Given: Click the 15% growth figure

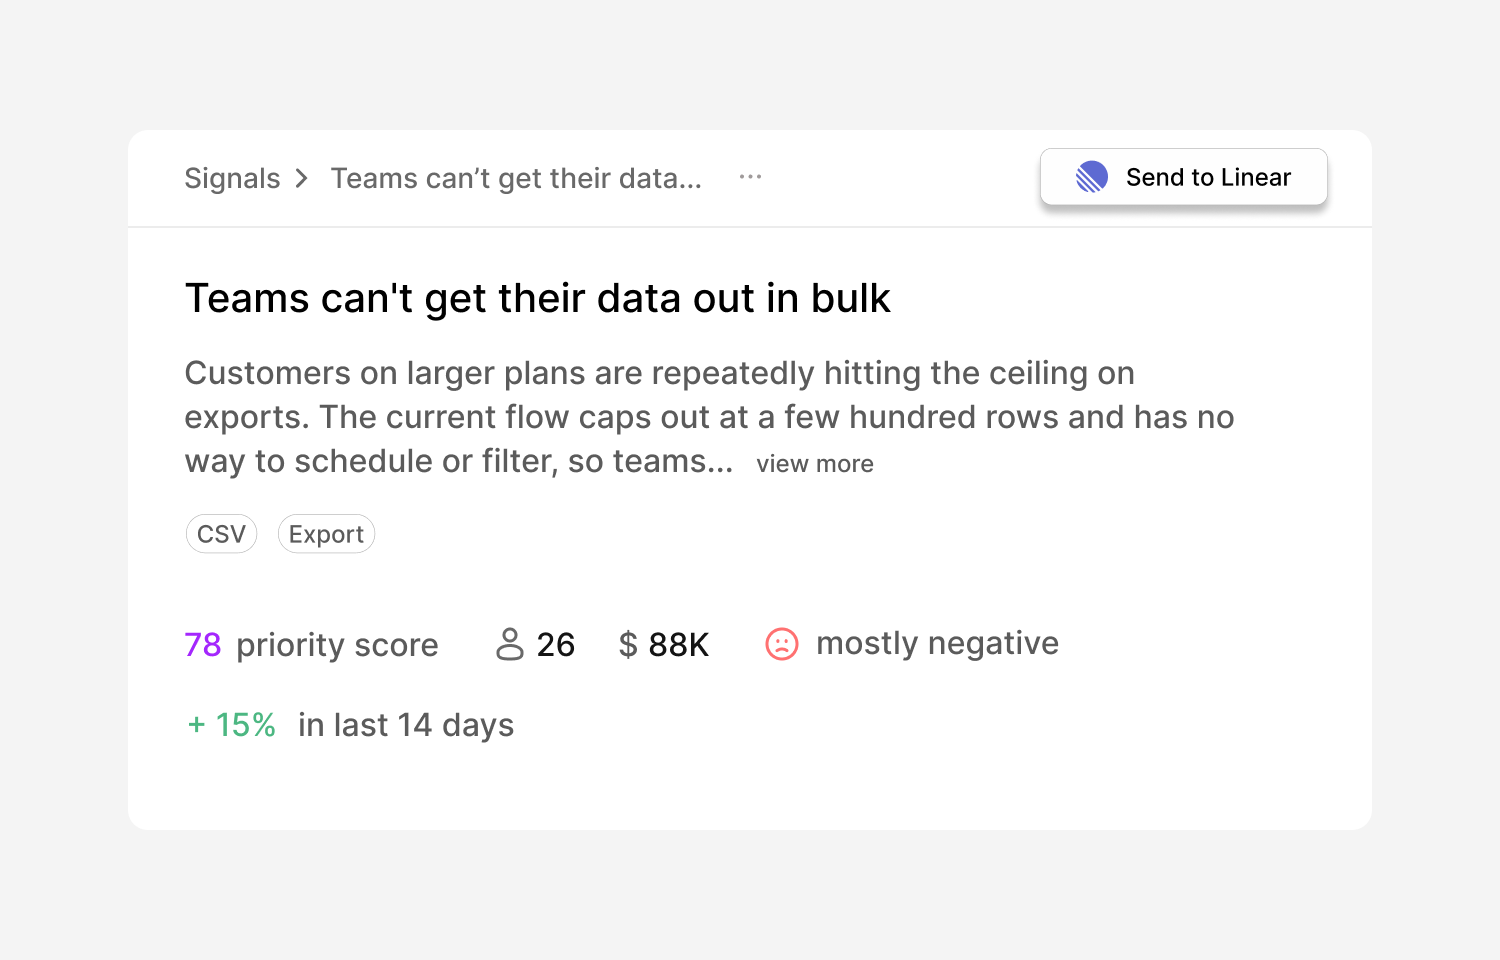Looking at the screenshot, I should click(x=246, y=725).
